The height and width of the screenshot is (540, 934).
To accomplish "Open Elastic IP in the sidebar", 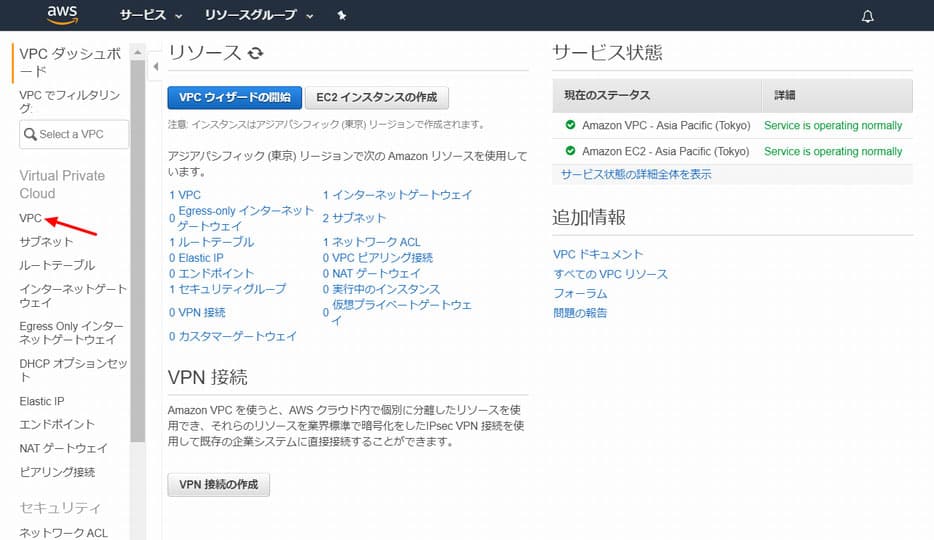I will point(42,401).
